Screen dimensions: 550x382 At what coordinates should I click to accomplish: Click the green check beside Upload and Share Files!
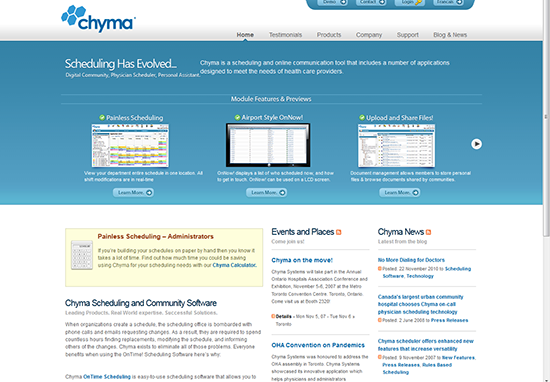(x=362, y=118)
